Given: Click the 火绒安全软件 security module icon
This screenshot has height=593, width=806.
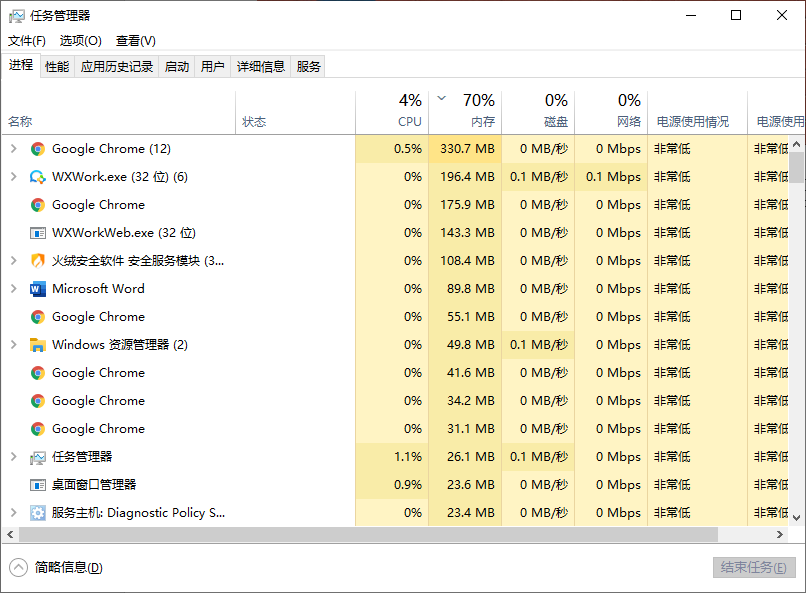Looking at the screenshot, I should (37, 260).
